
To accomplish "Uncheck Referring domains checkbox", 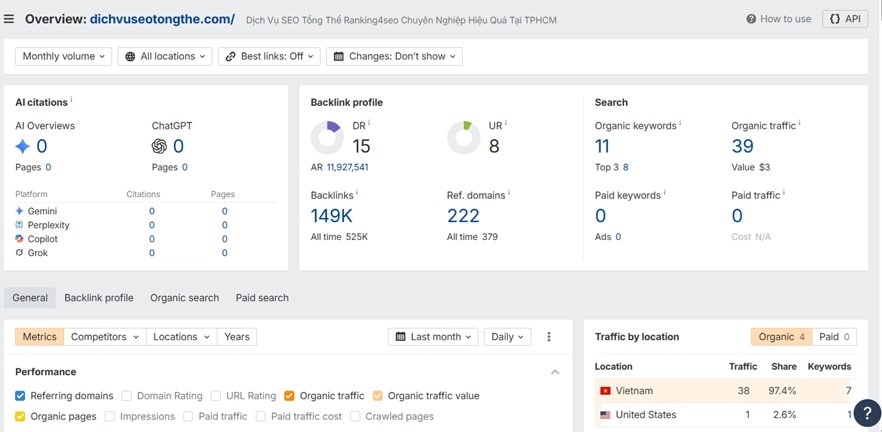I will coord(20,396).
